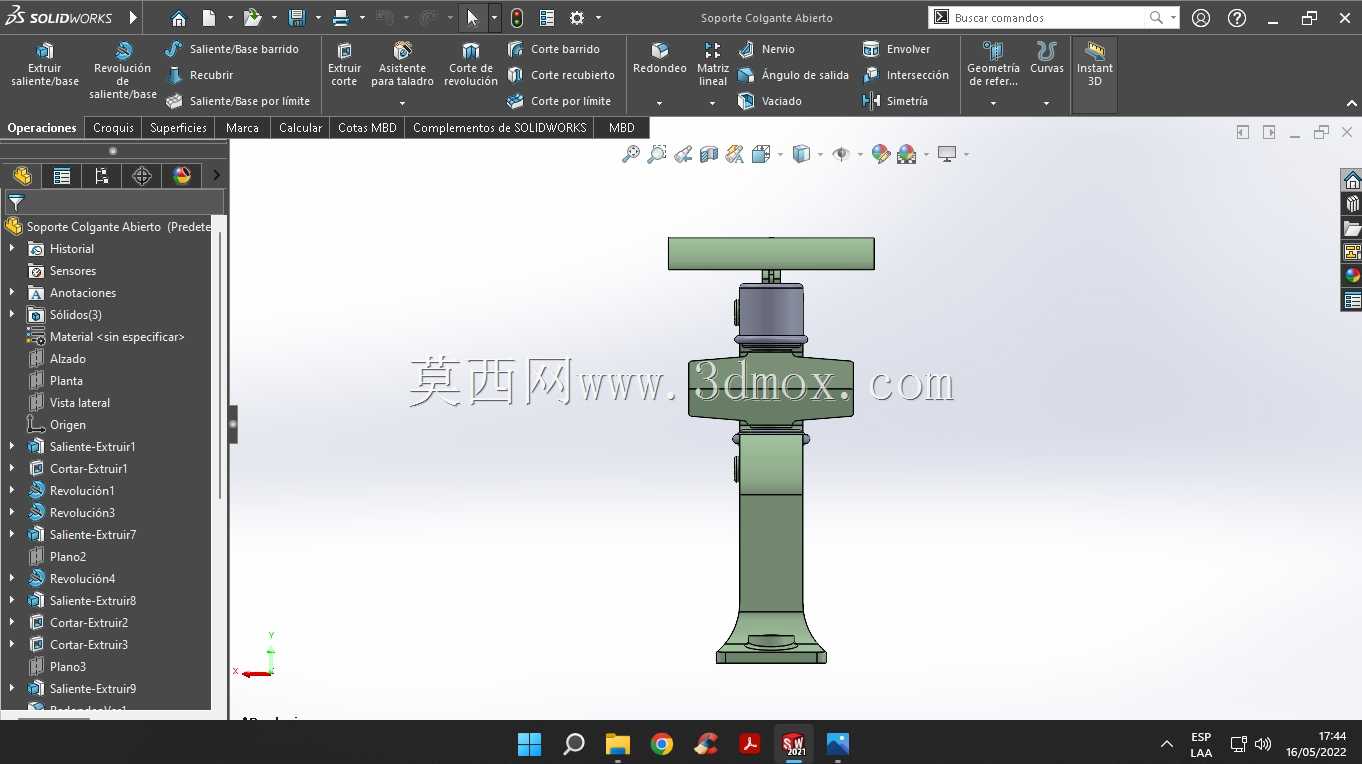Open Geometría de referencia tool
The width and height of the screenshot is (1362, 764).
[993, 65]
